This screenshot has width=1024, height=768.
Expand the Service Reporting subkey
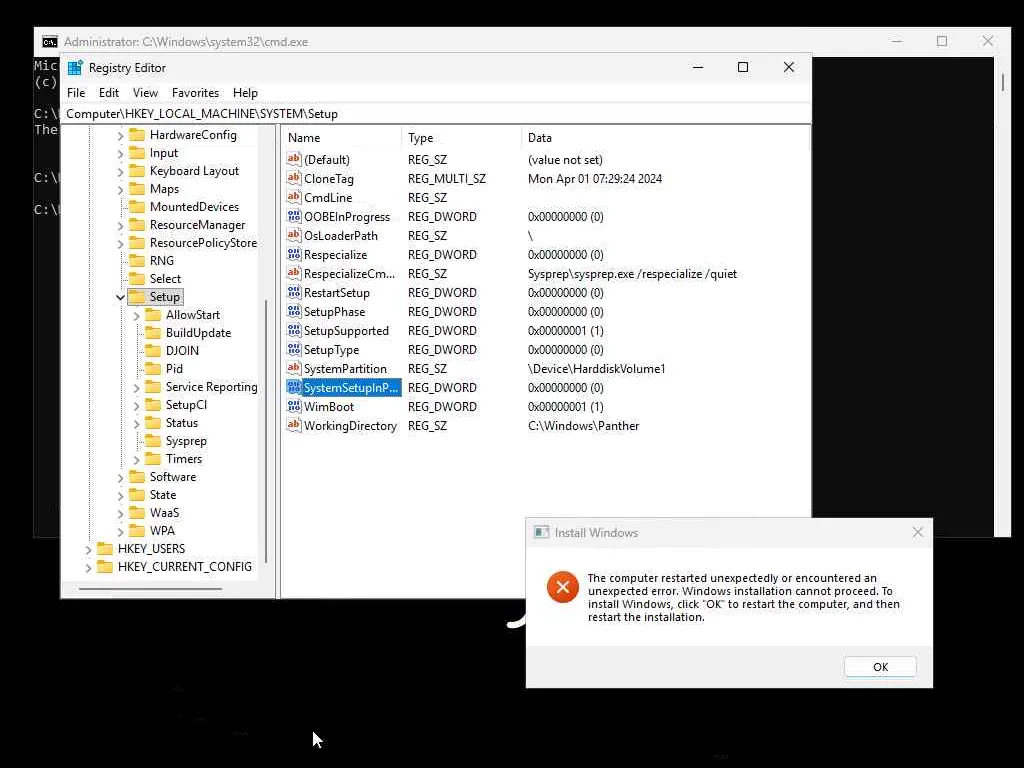(x=136, y=387)
